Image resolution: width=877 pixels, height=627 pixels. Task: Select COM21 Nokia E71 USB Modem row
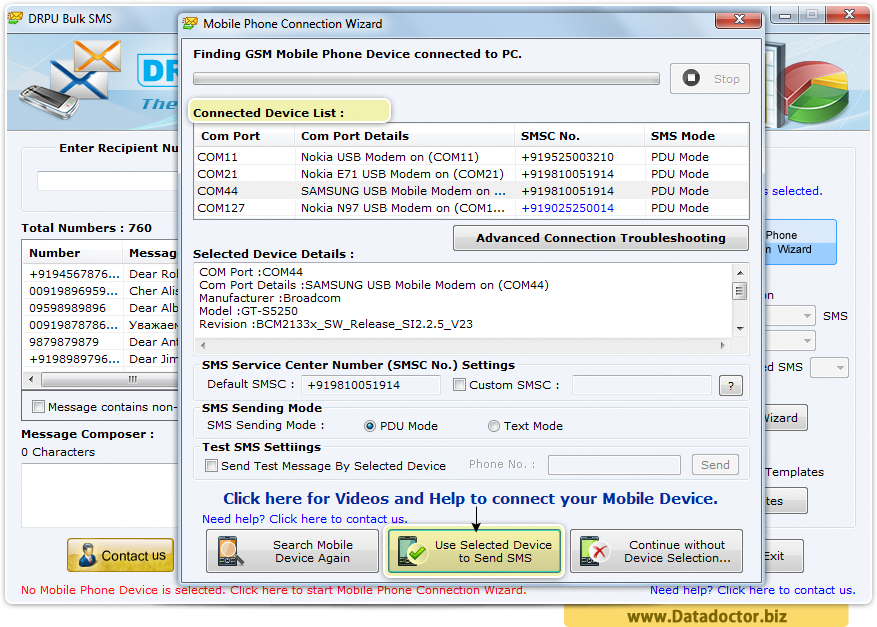tap(471, 174)
